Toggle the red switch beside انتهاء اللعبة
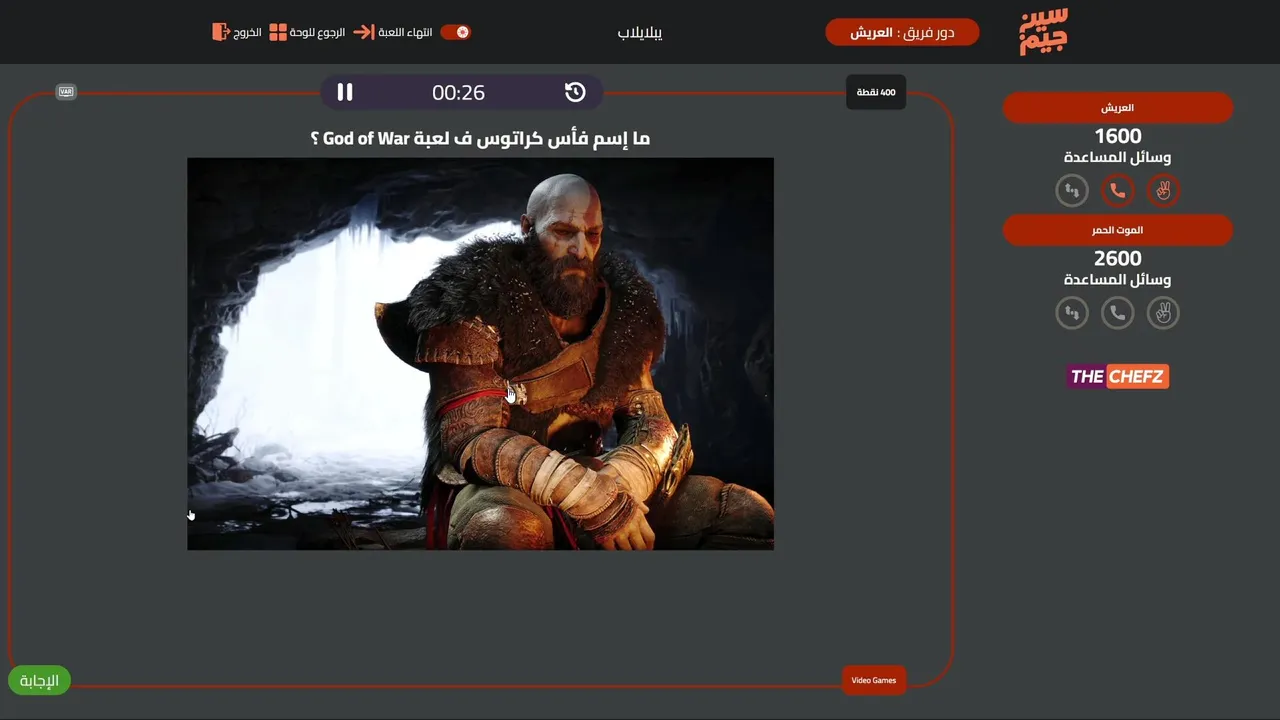The width and height of the screenshot is (1280, 720). point(456,32)
